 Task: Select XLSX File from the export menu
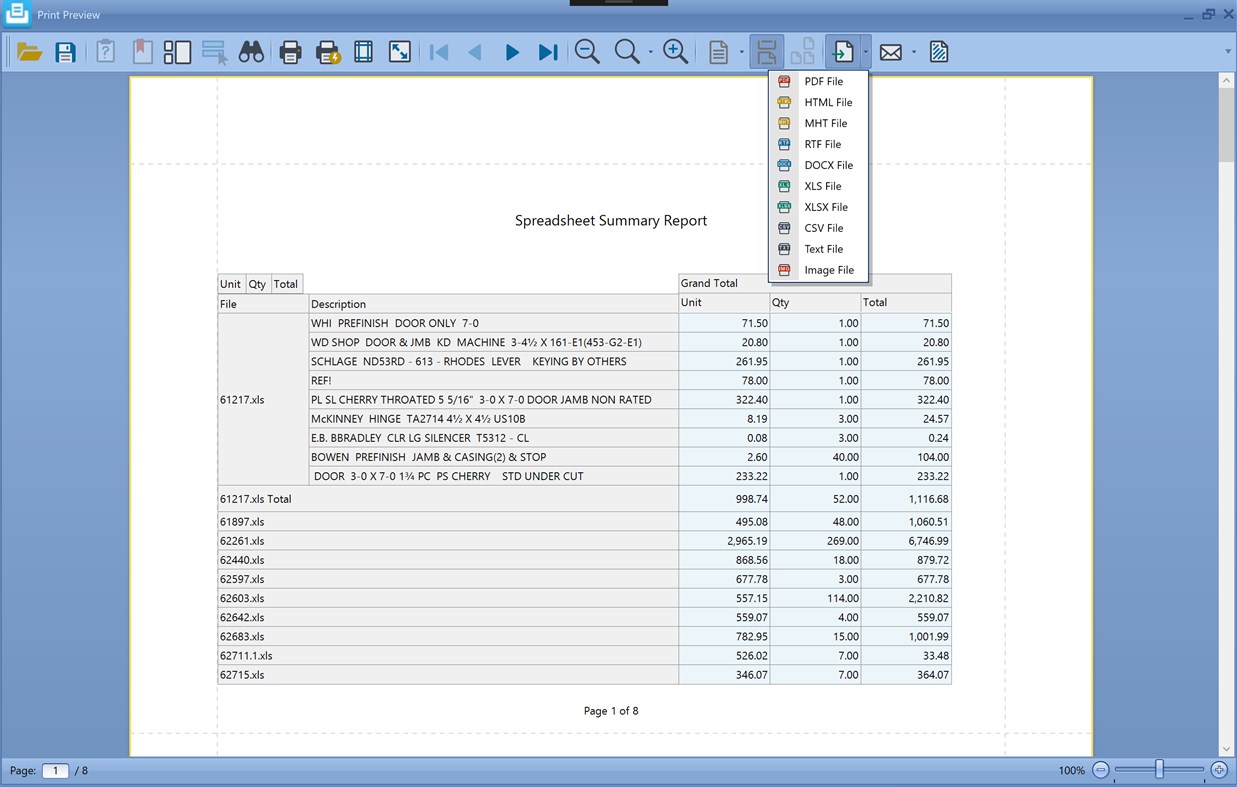pyautogui.click(x=825, y=207)
